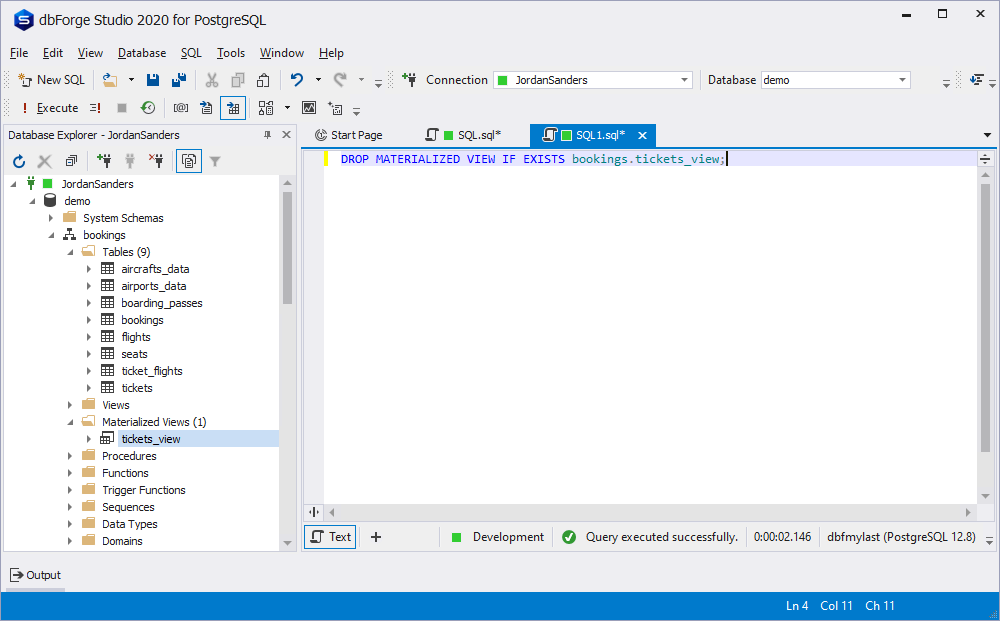The image size is (1000, 621).
Task: Click the Database Explorer vertical scrollbar
Action: [287, 249]
